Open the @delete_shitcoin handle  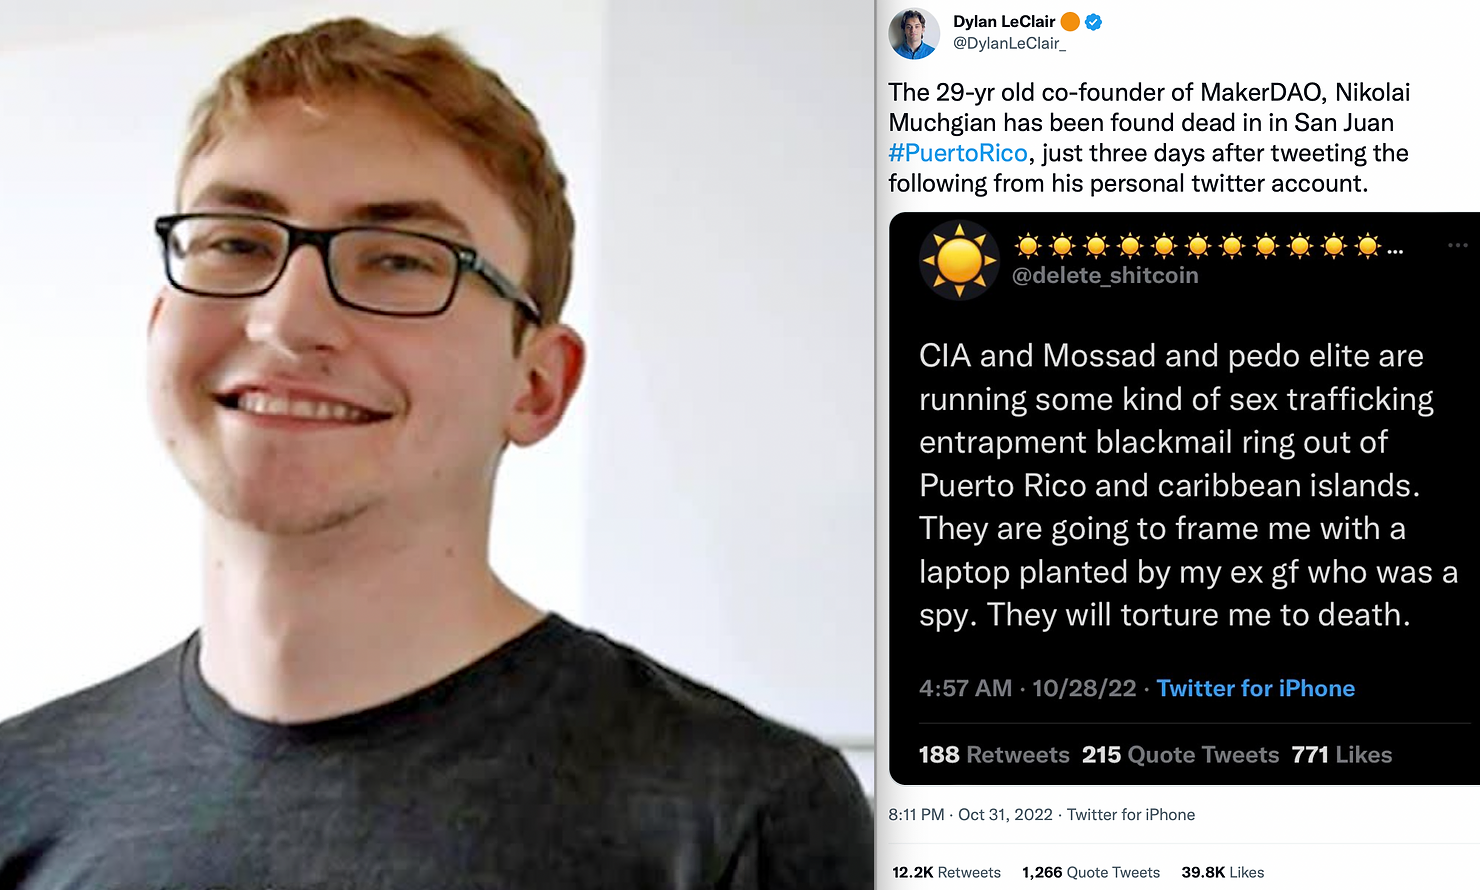coord(1105,275)
